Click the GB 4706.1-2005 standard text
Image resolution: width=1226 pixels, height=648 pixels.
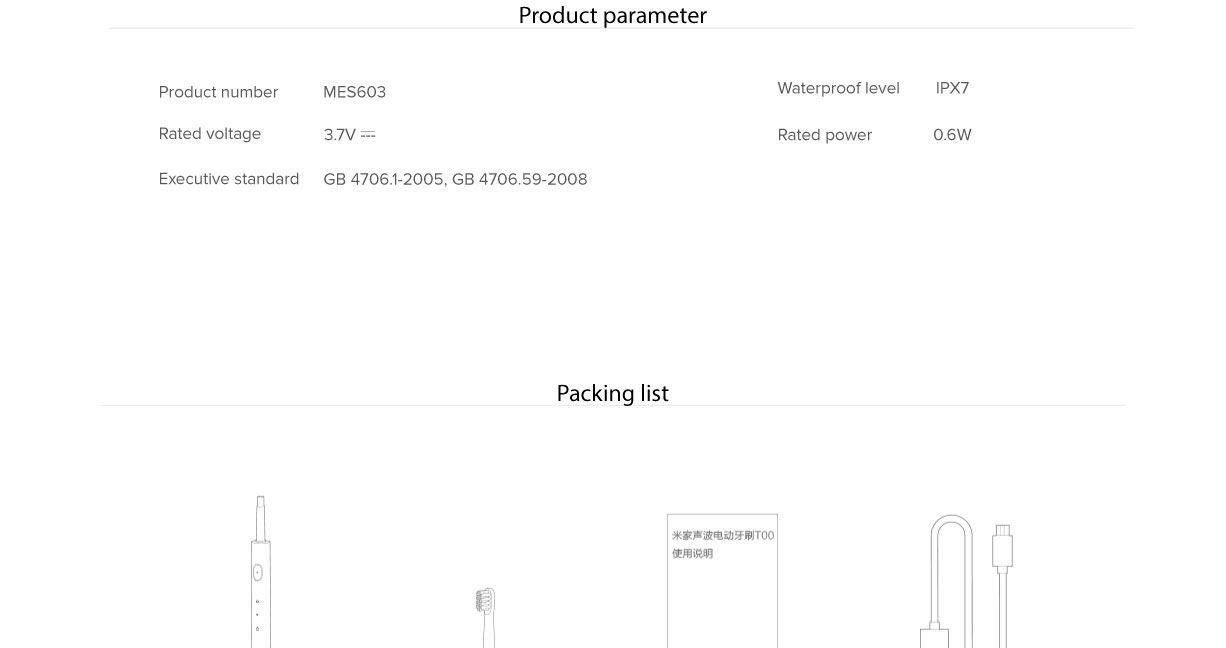pyautogui.click(x=383, y=179)
